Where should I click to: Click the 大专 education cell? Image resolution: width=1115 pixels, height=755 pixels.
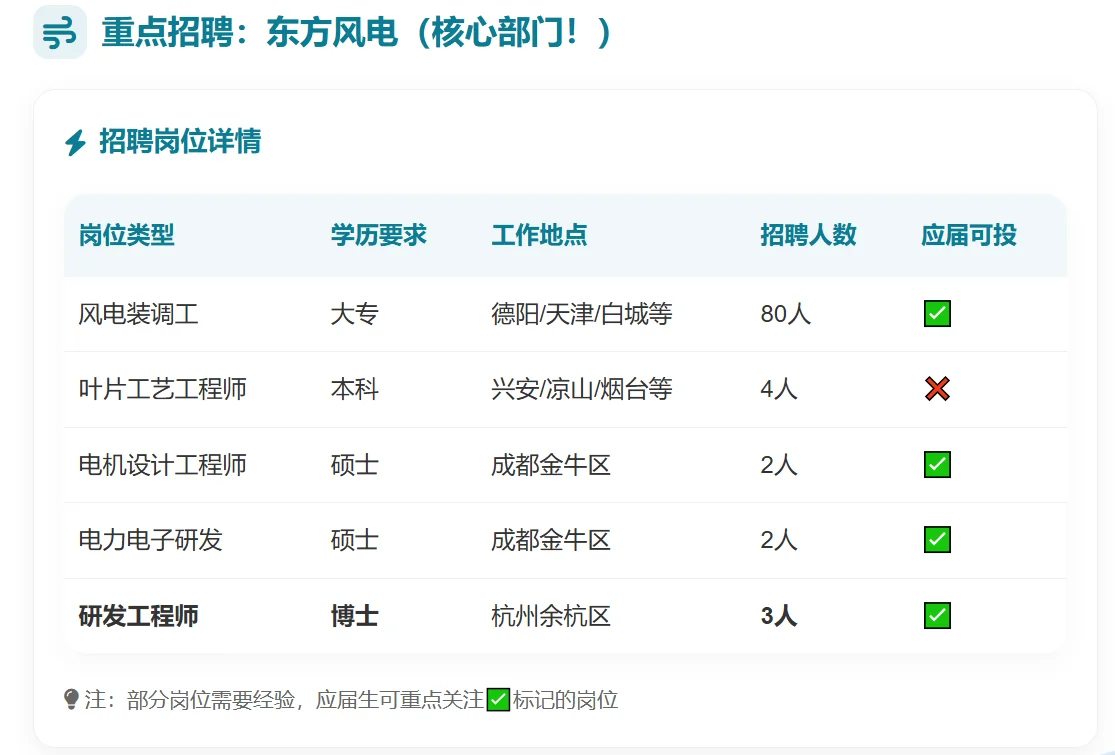click(355, 314)
